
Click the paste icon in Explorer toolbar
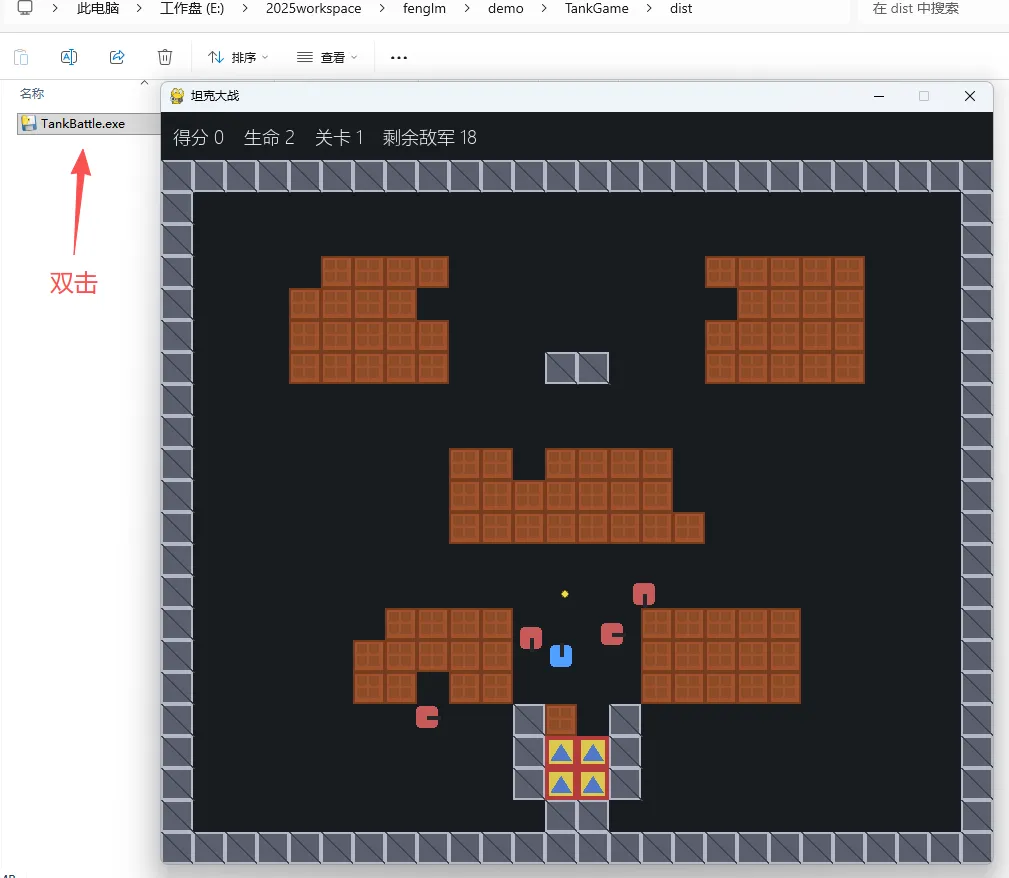(x=21, y=57)
